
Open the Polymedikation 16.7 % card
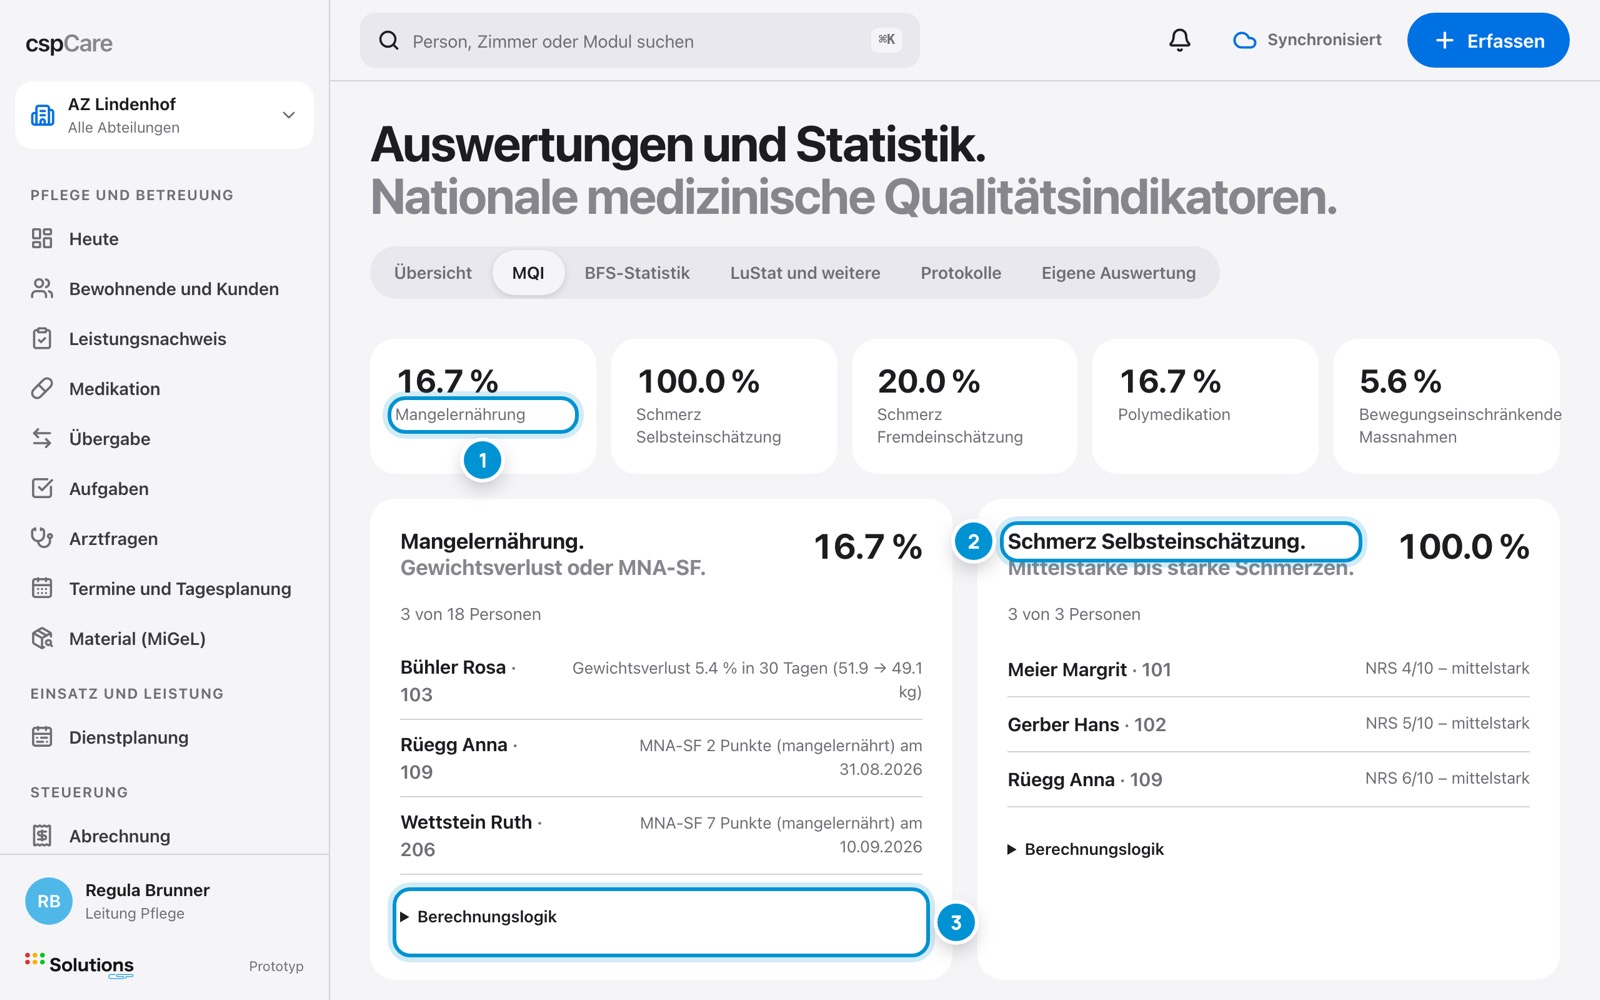pyautogui.click(x=1205, y=406)
